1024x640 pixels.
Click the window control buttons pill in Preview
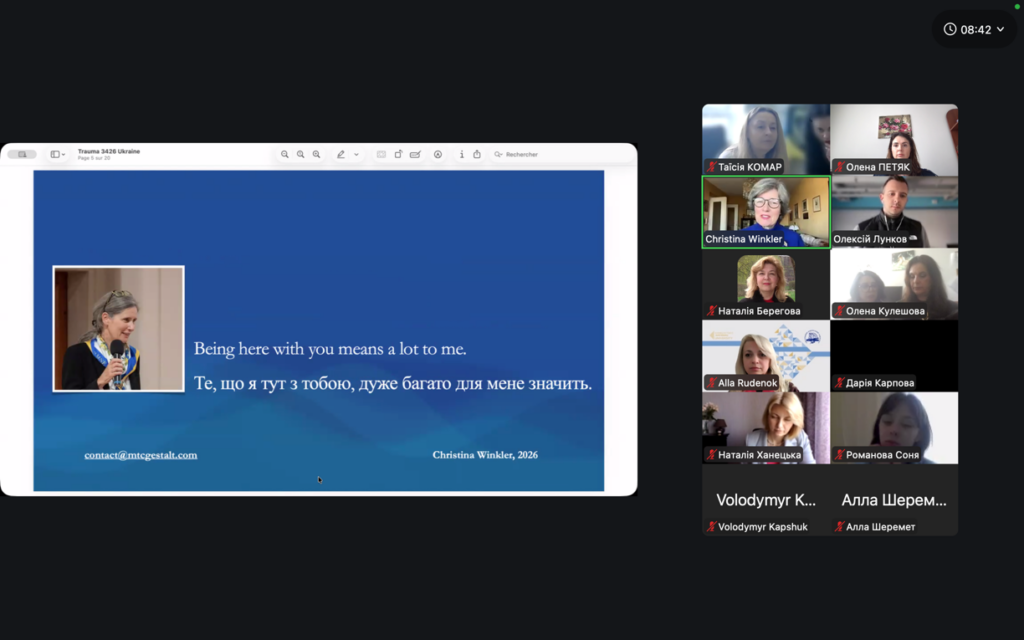click(22, 155)
